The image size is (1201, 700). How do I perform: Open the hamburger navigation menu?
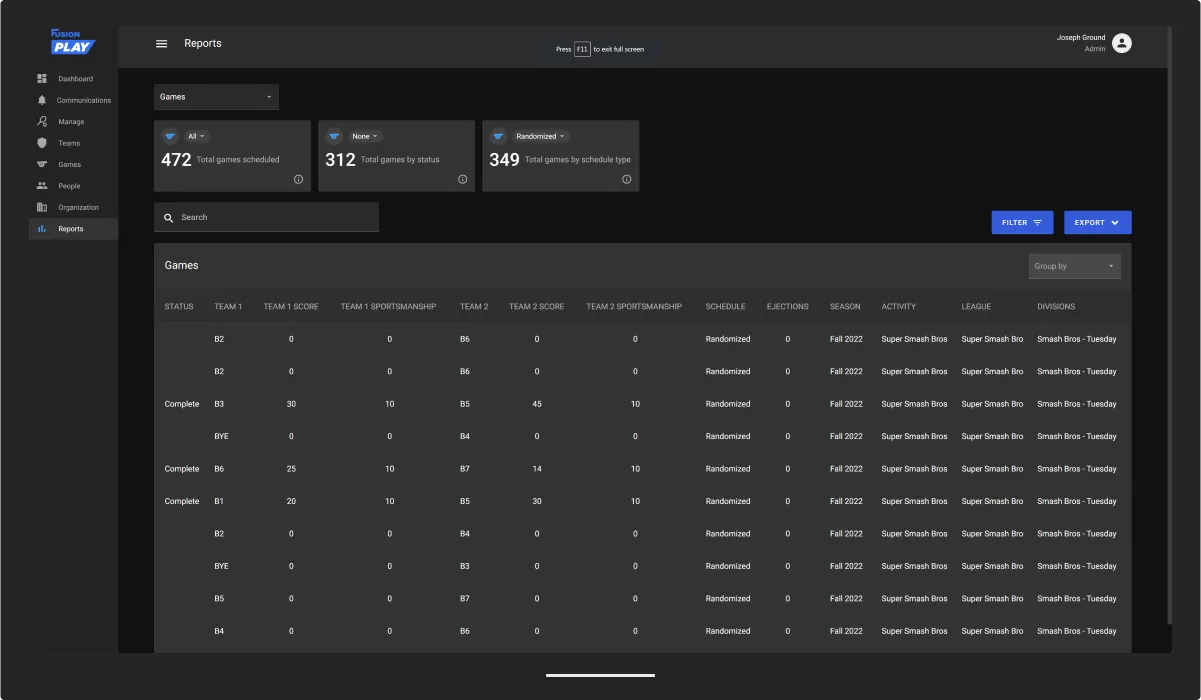click(161, 43)
